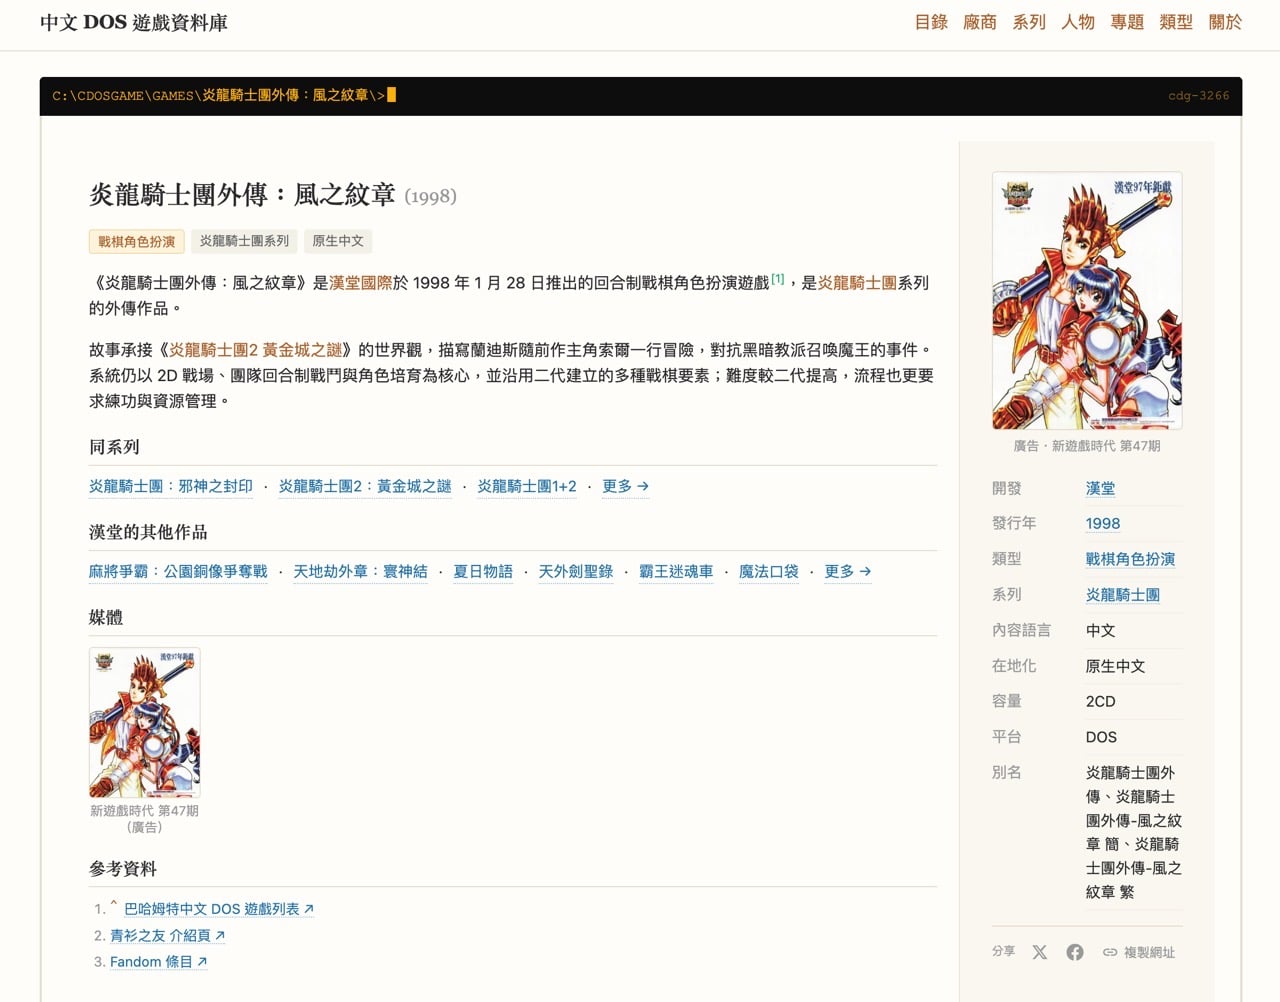This screenshot has height=1002, width=1280.
Task: Click the 戰棋角色扮演 tag under title
Action: click(136, 241)
